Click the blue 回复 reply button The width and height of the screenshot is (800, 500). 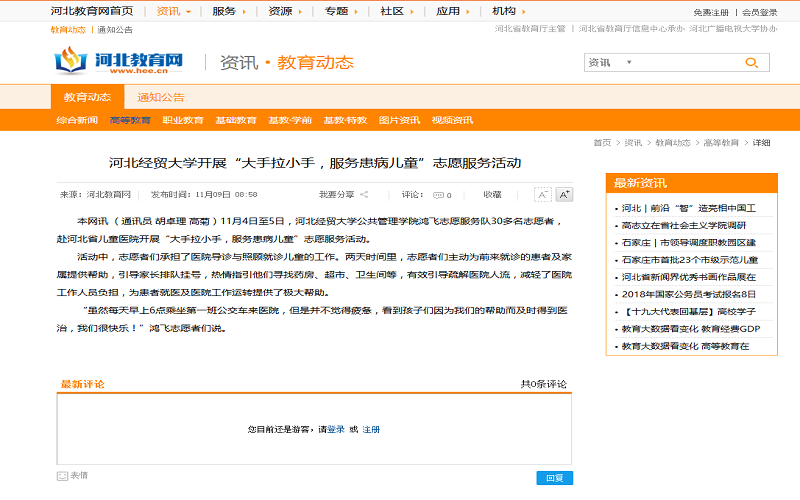(554, 478)
